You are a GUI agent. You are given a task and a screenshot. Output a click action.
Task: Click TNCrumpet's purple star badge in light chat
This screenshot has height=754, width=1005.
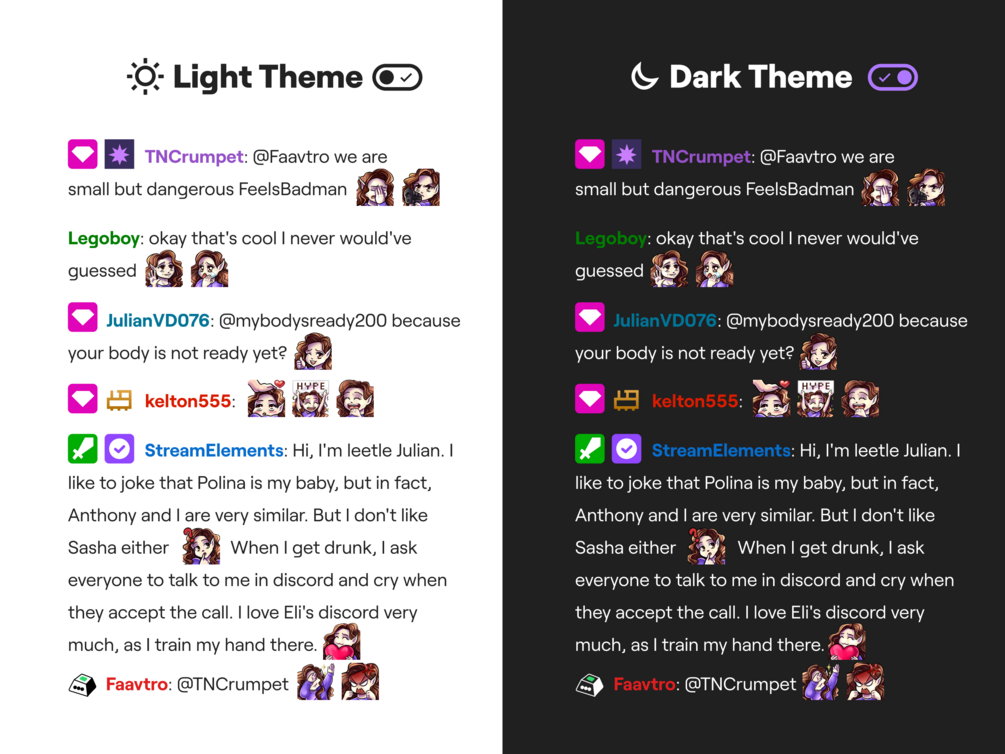(x=119, y=155)
